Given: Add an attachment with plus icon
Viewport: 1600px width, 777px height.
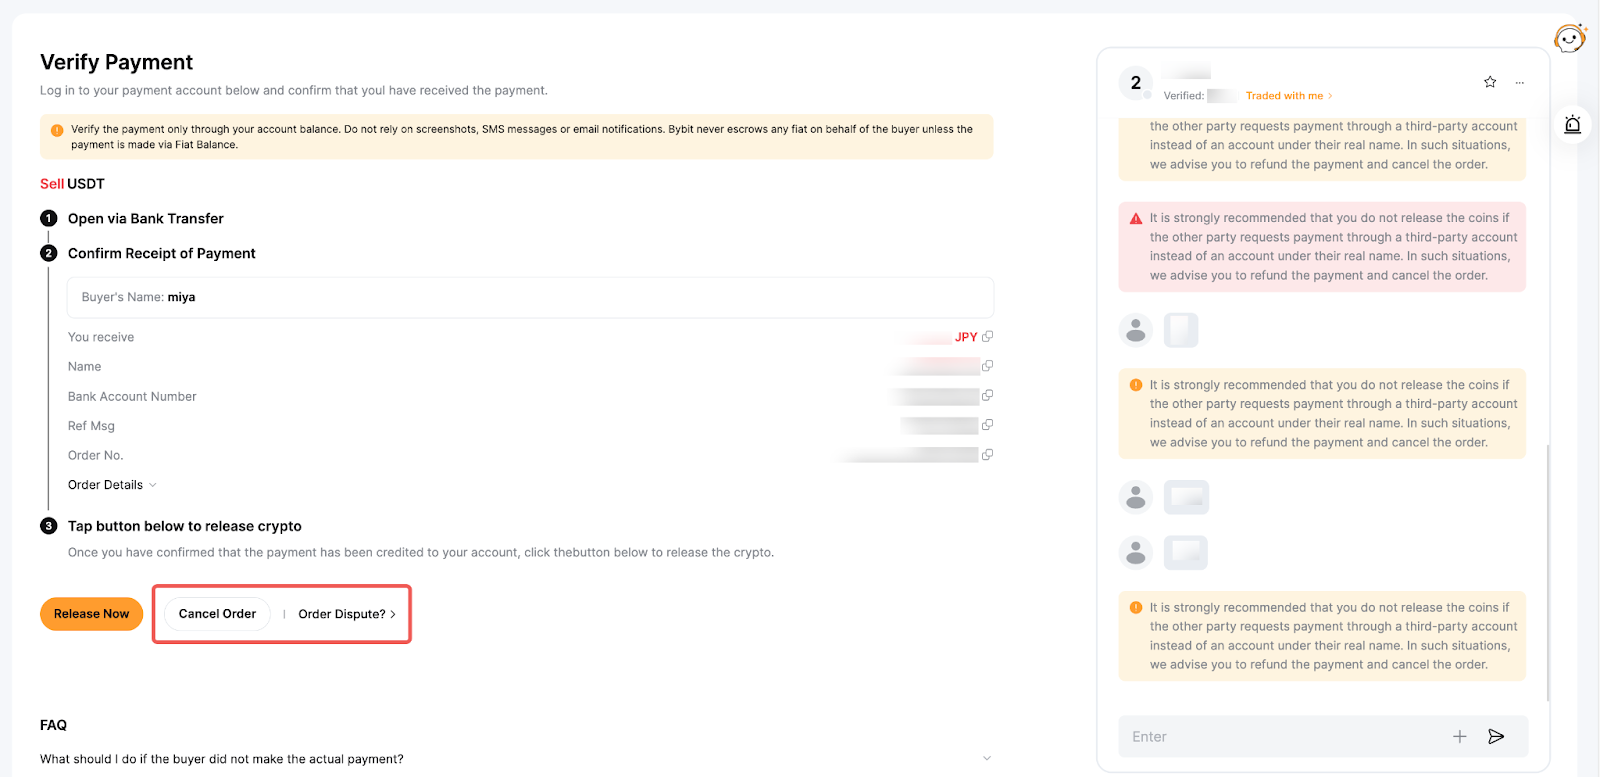Looking at the screenshot, I should click(1459, 737).
